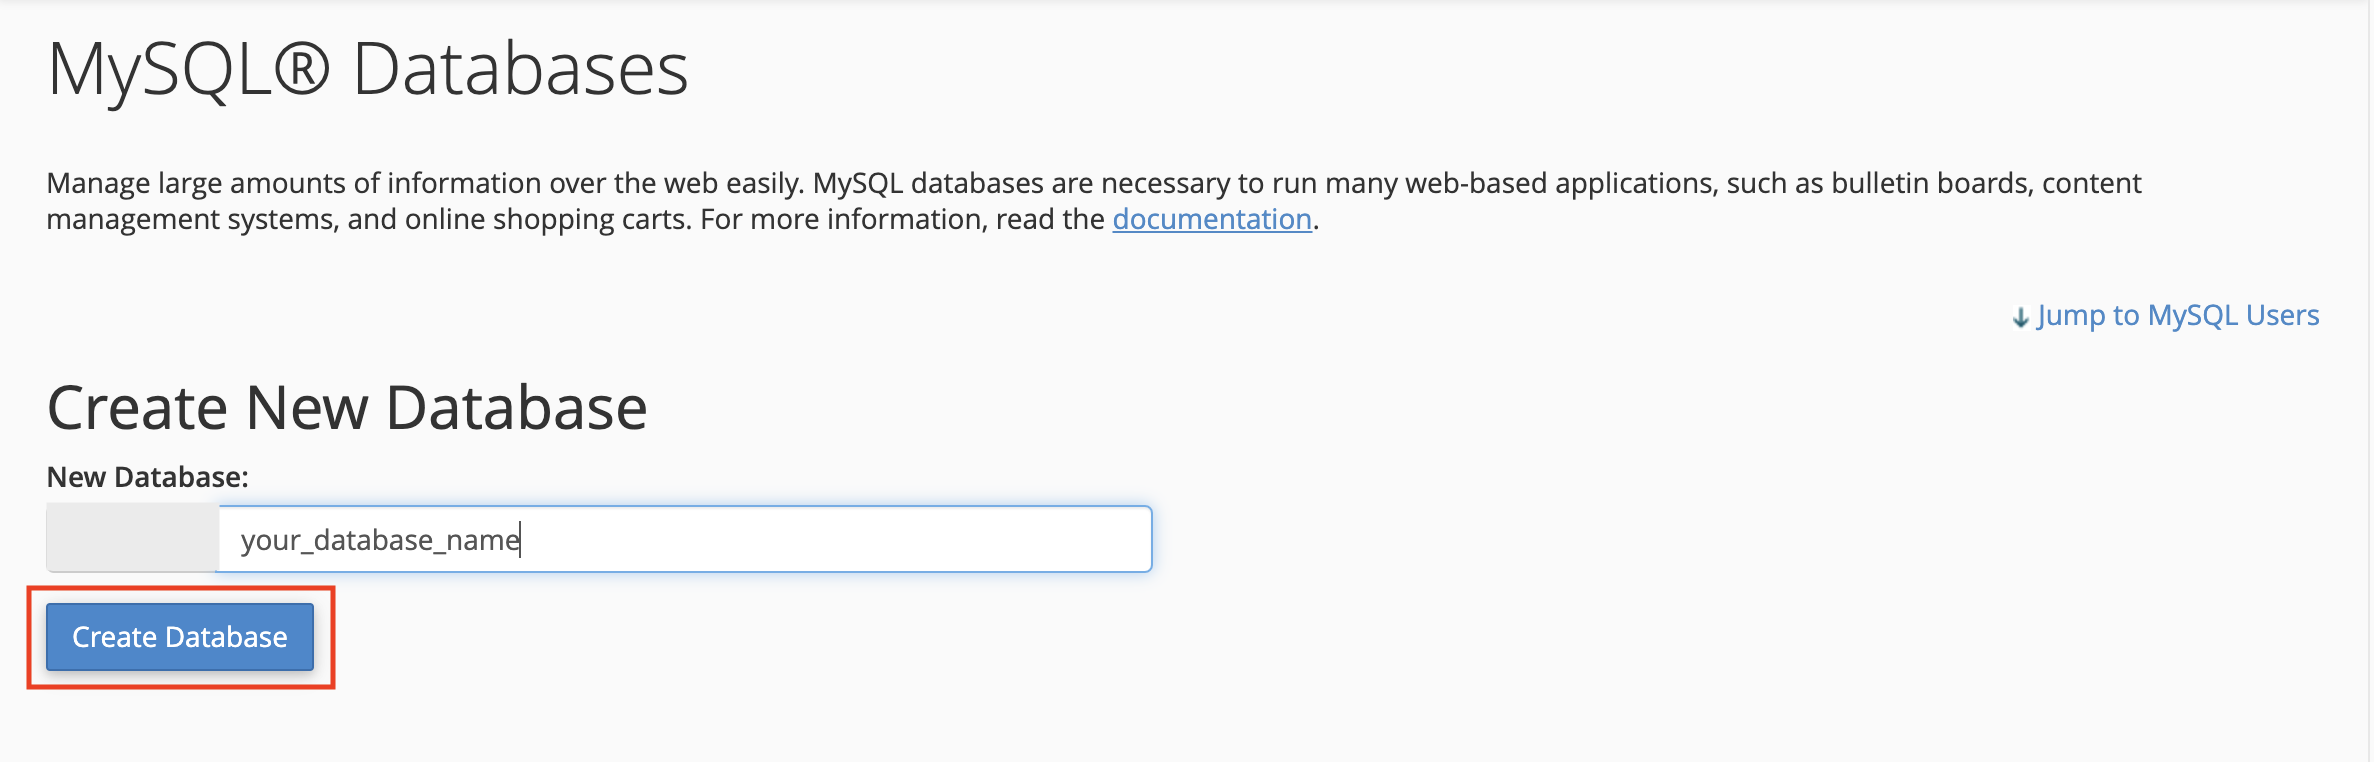The image size is (2374, 762).
Task: Click the down-arrow icon beside Jump to MySQL Users
Action: 2021,317
